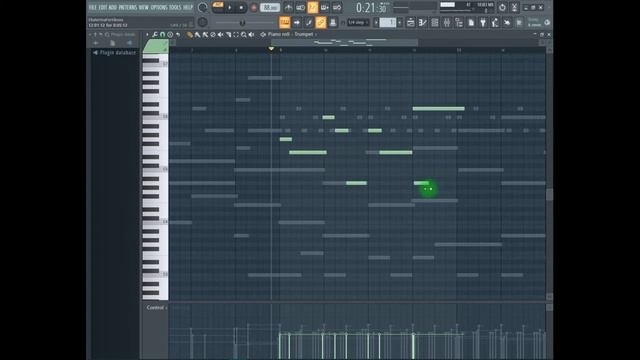Image resolution: width=640 pixels, height=360 pixels.
Task: Select the Mute tool
Action: (220, 35)
